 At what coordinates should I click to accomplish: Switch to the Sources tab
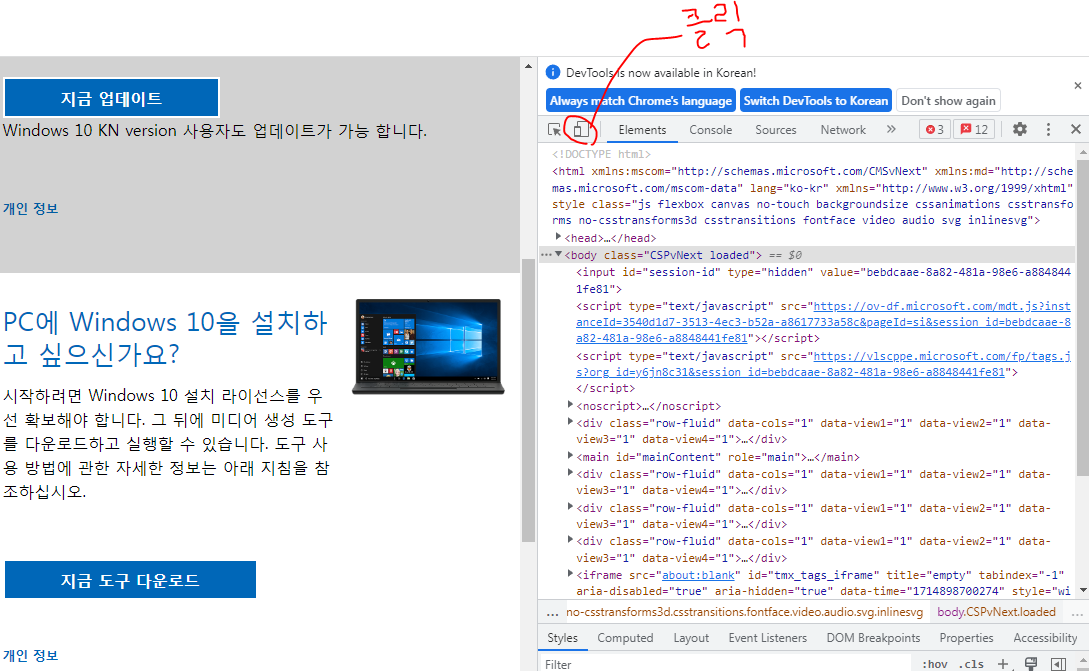(x=776, y=130)
